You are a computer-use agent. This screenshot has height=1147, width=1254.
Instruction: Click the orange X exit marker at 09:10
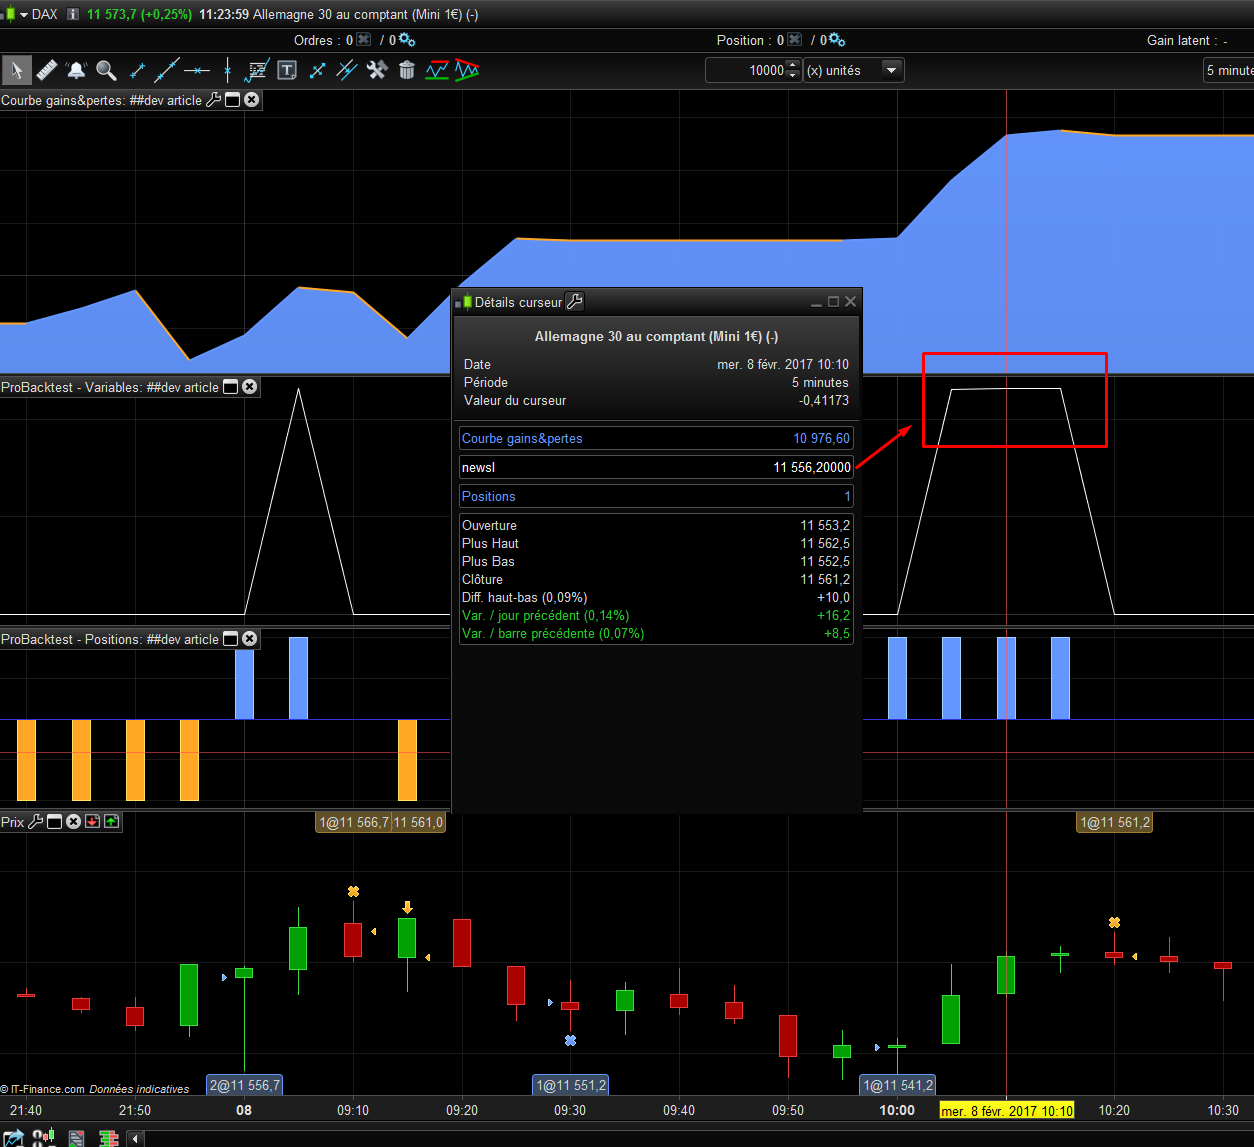[x=353, y=891]
